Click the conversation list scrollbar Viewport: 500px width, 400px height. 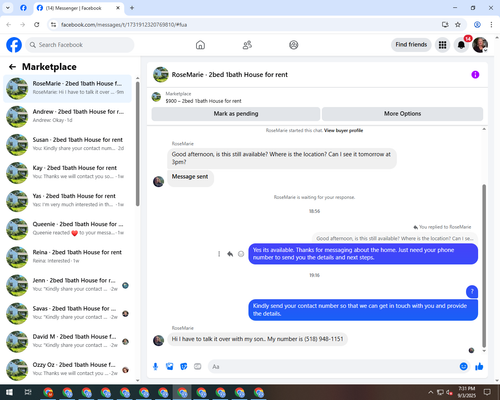[x=138, y=144]
